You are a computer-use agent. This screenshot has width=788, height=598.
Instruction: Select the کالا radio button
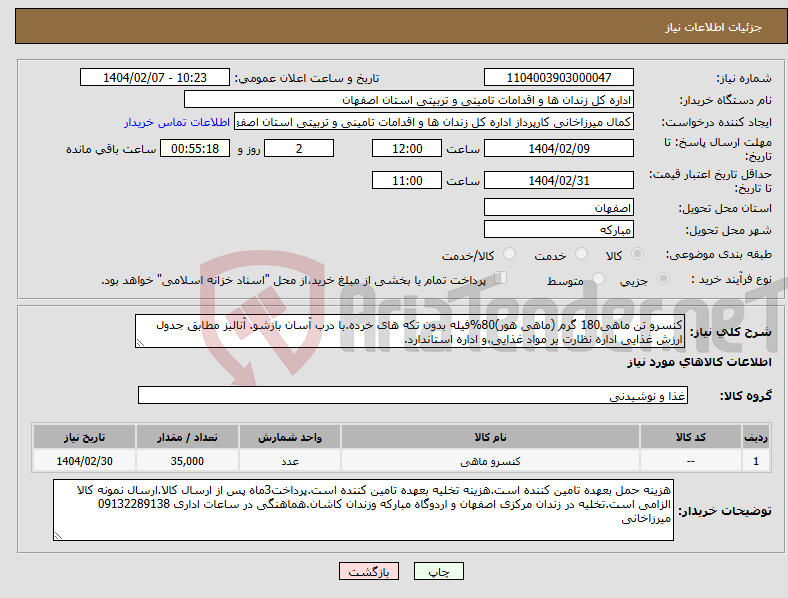[637, 254]
